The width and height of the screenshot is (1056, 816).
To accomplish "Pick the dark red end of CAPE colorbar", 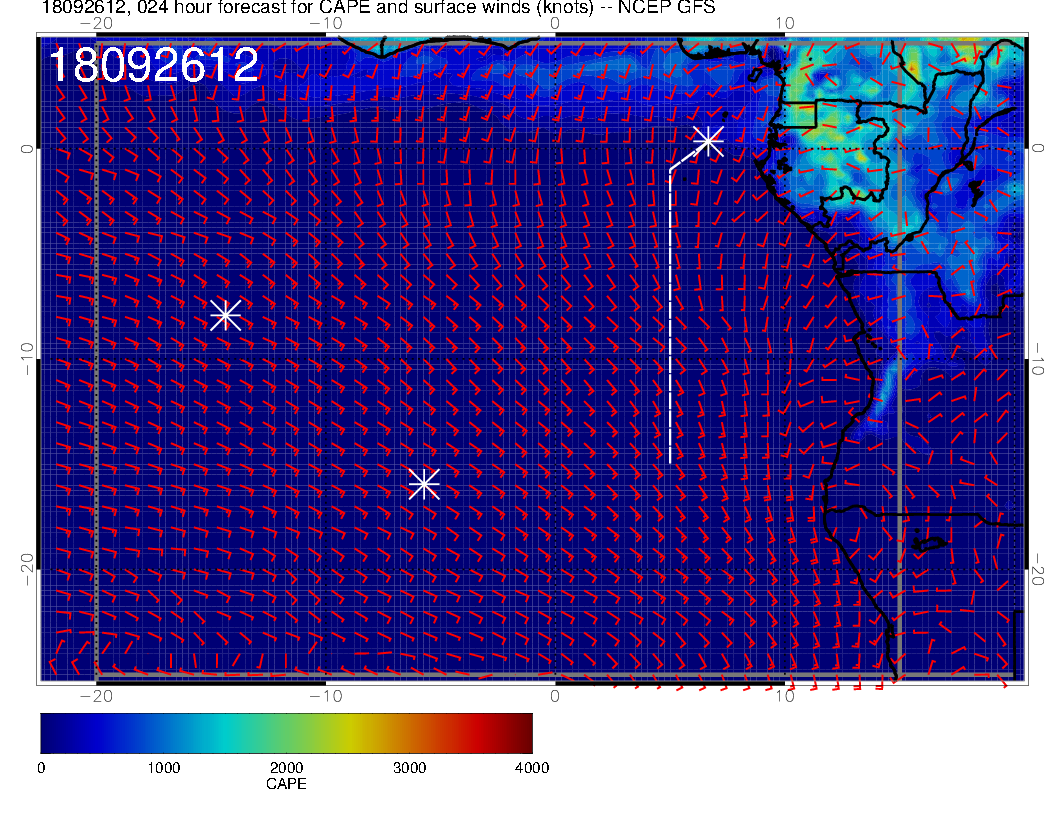I will (524, 733).
